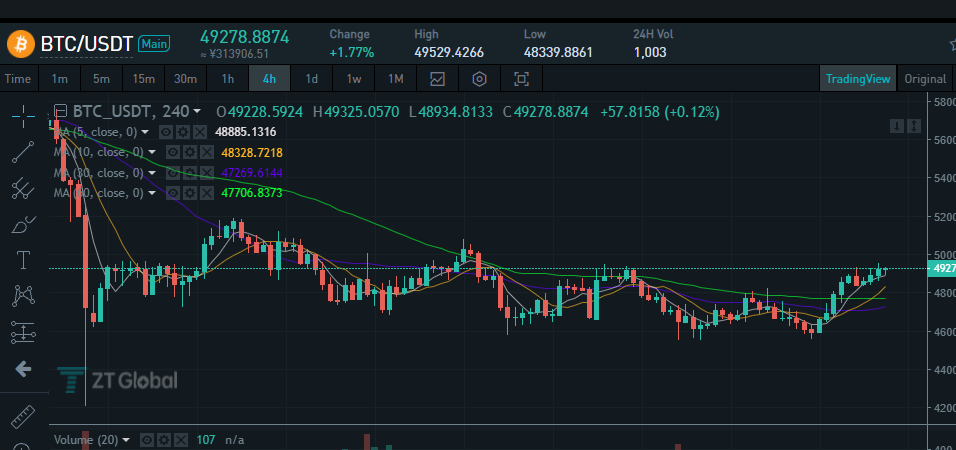Select the trend line drawing tool

(x=24, y=152)
